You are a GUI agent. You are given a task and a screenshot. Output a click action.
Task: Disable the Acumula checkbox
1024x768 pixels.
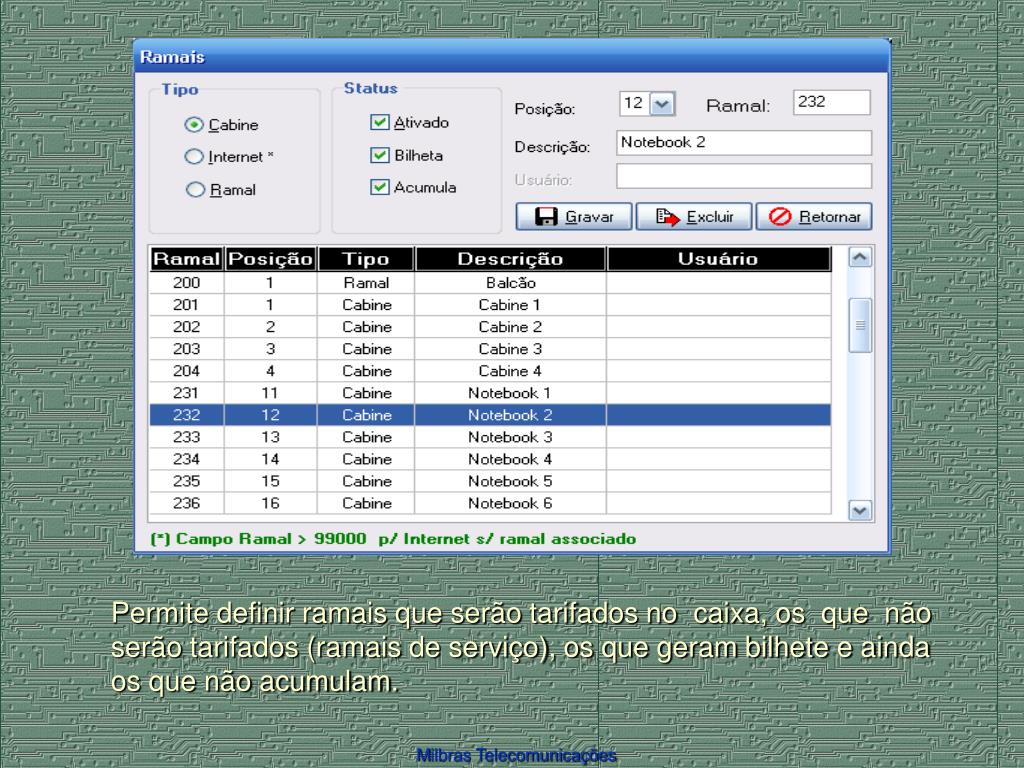[x=379, y=187]
